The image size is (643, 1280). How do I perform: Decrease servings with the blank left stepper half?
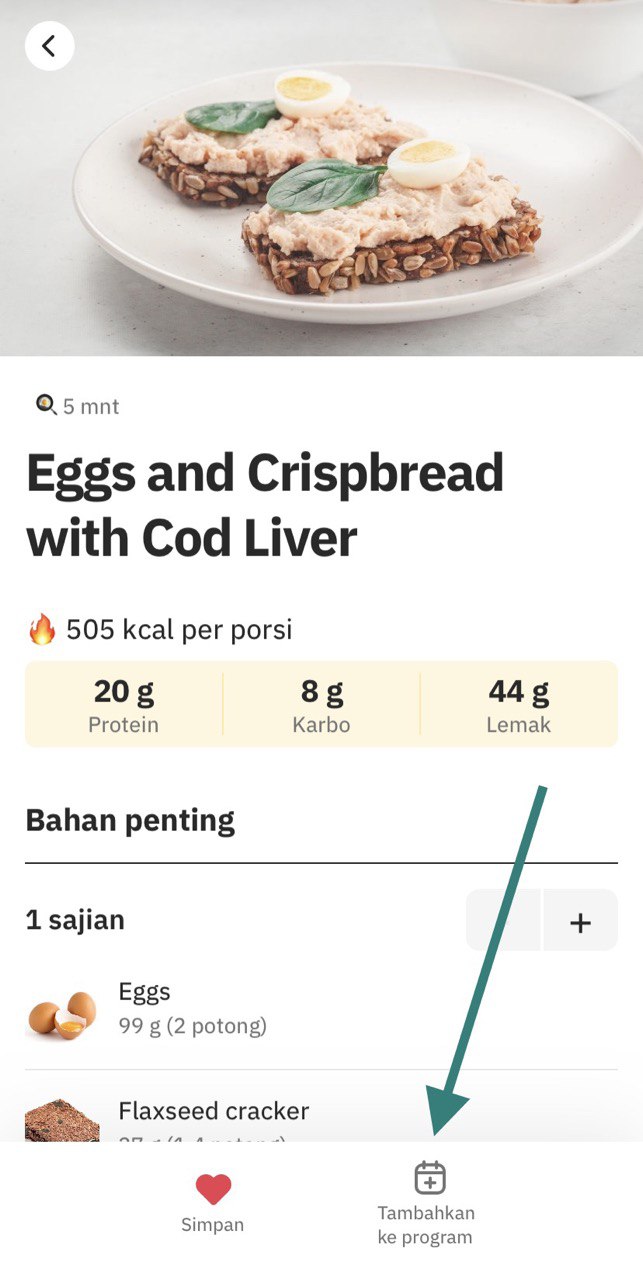coord(504,921)
